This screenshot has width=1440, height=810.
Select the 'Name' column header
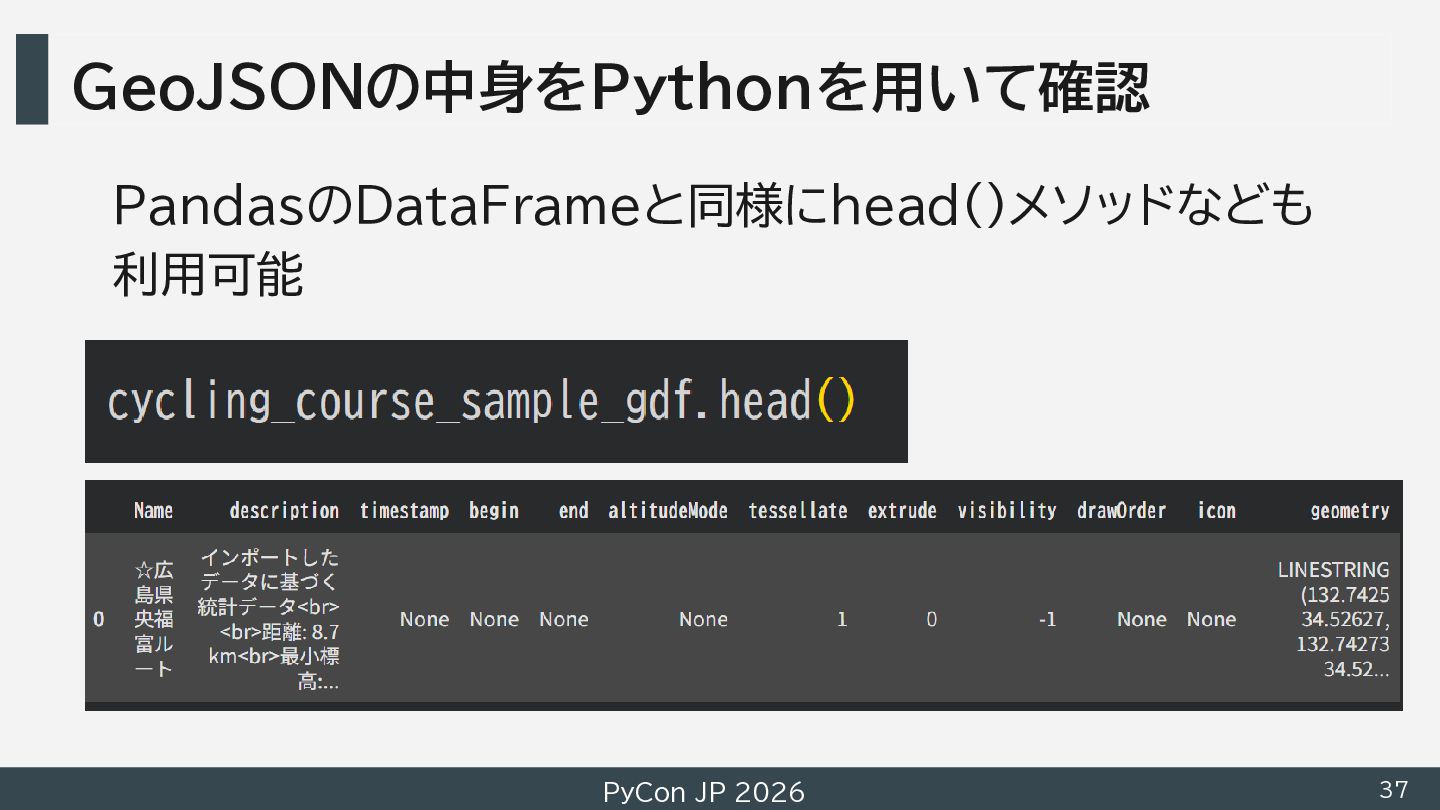click(x=153, y=510)
